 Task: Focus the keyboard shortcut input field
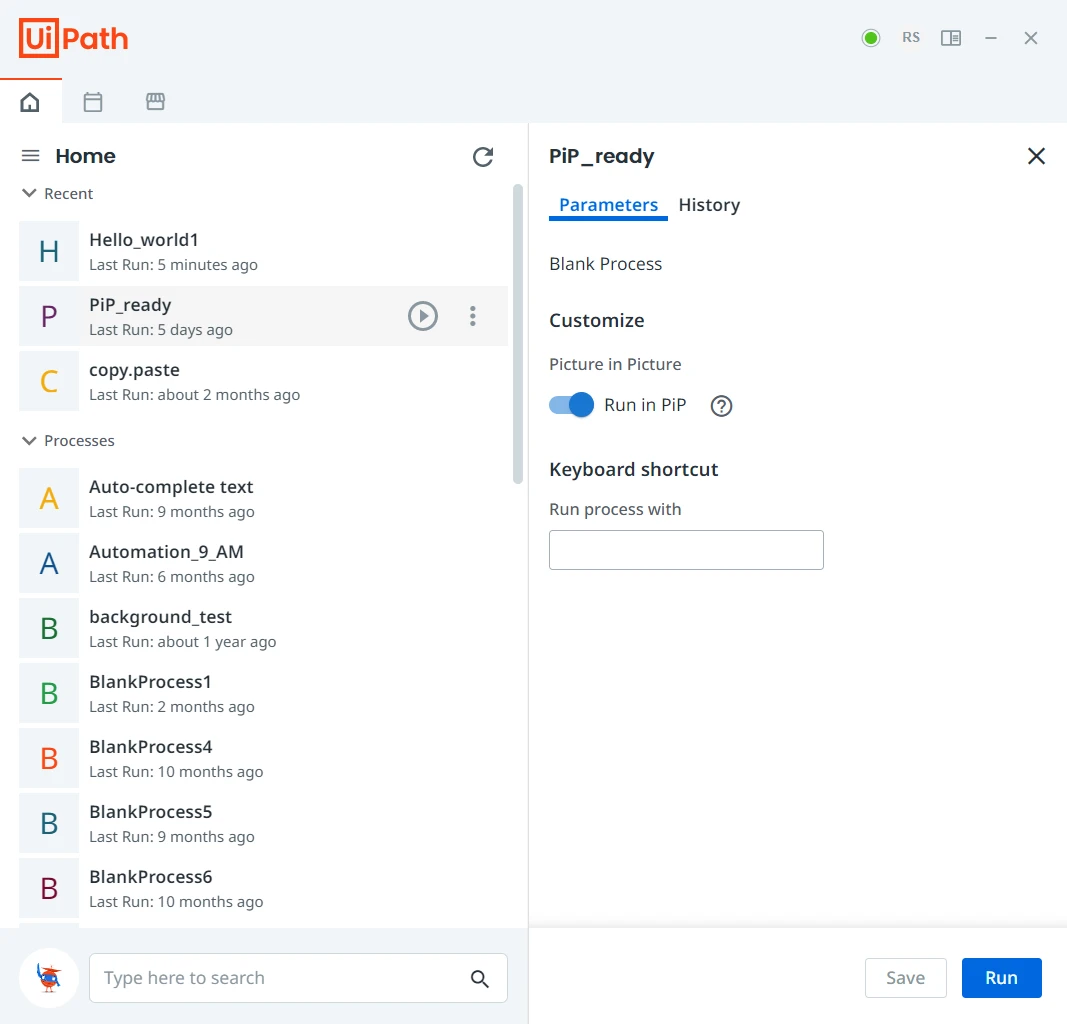pyautogui.click(x=686, y=550)
